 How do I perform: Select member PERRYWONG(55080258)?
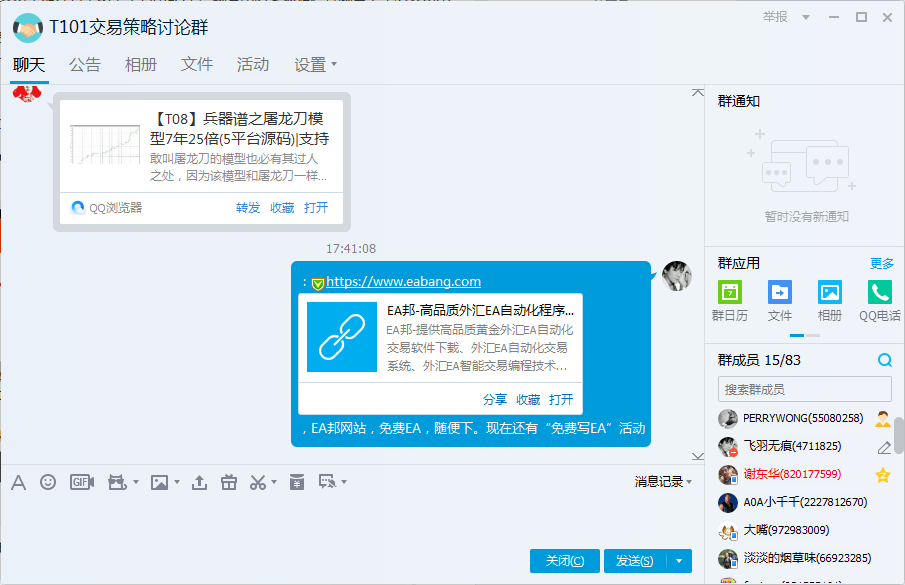pos(805,418)
